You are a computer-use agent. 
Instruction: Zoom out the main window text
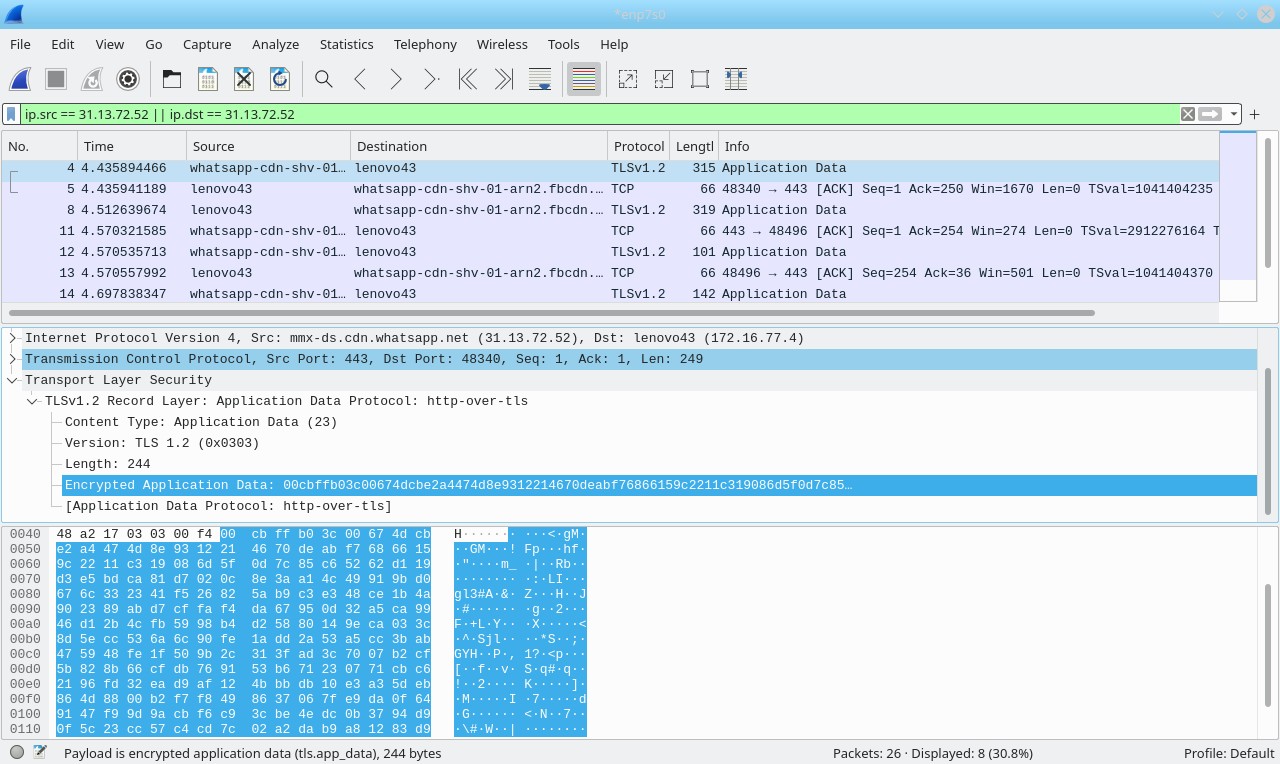664,79
